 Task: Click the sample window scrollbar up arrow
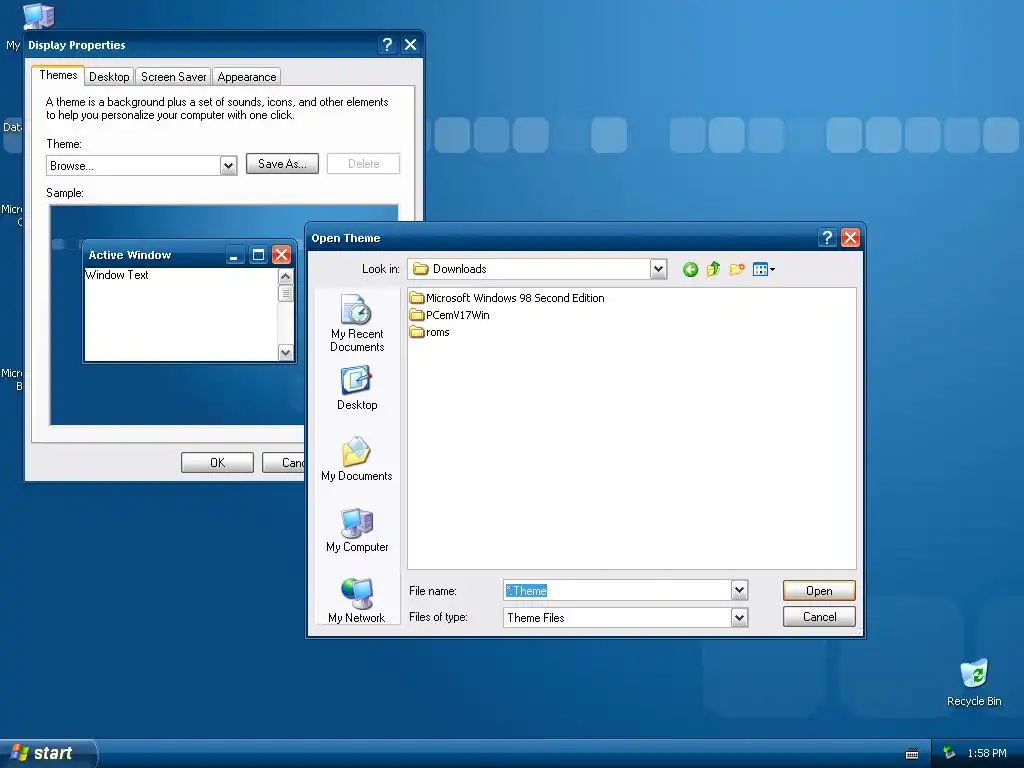285,276
